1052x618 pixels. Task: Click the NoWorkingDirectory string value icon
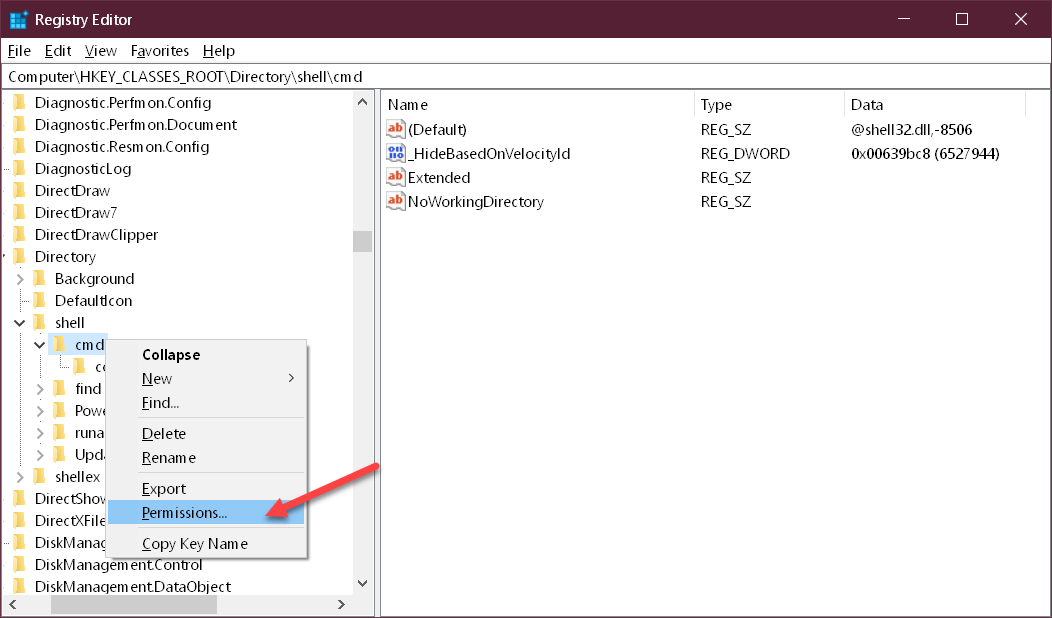point(396,201)
